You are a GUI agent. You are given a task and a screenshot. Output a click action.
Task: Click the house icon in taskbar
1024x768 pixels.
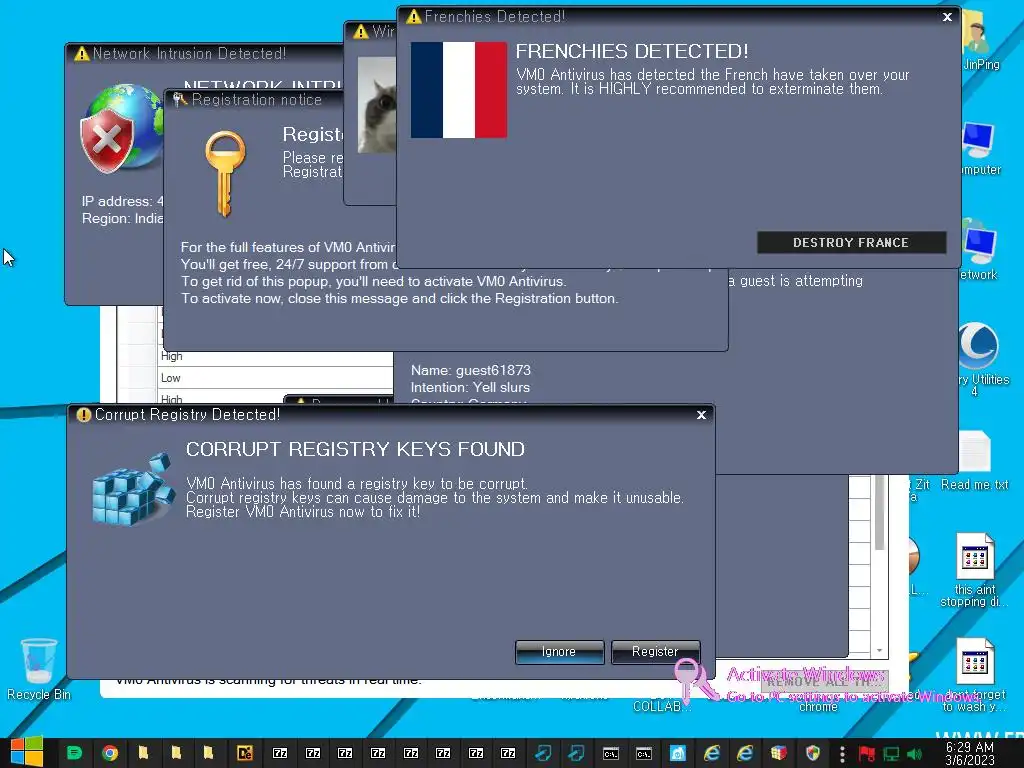(677, 754)
